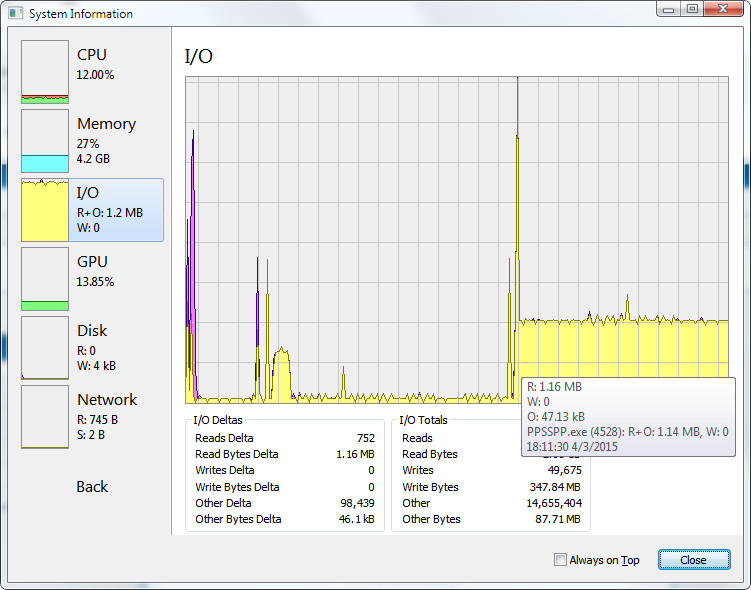Select the yellow I/O graph thumbnail
The image size is (751, 590).
(45, 210)
